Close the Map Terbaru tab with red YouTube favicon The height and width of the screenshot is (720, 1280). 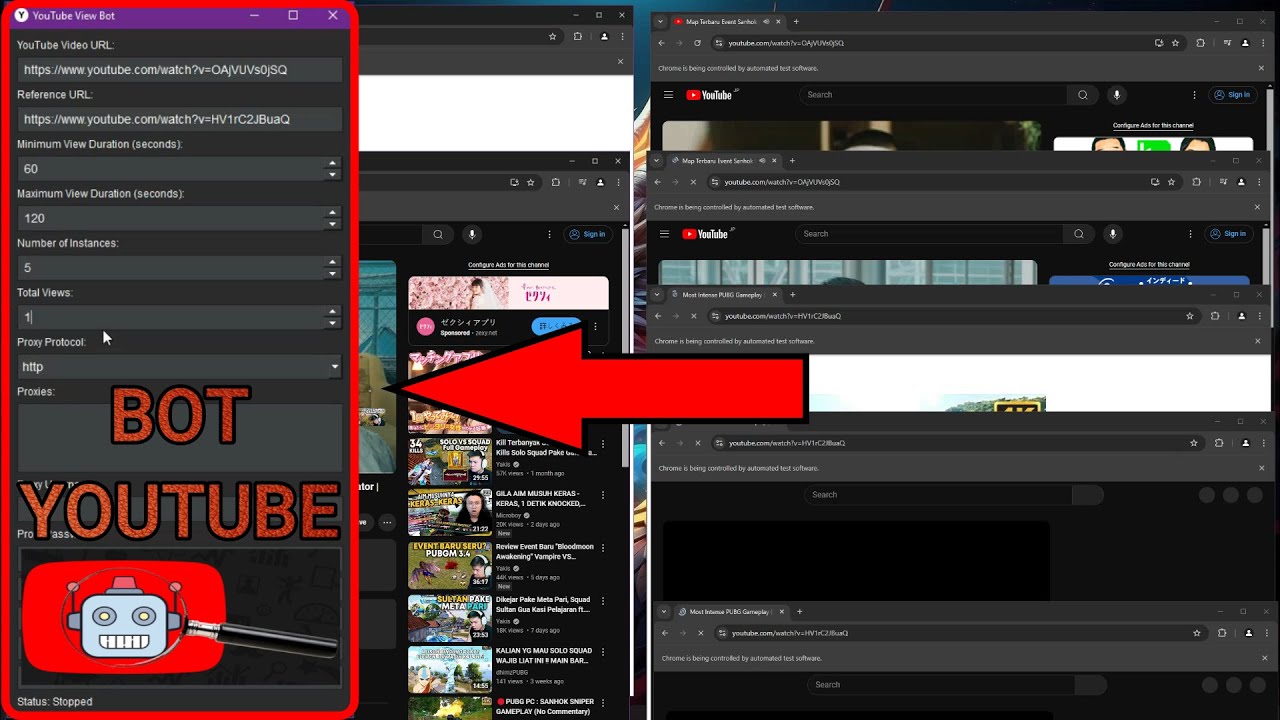coord(780,21)
